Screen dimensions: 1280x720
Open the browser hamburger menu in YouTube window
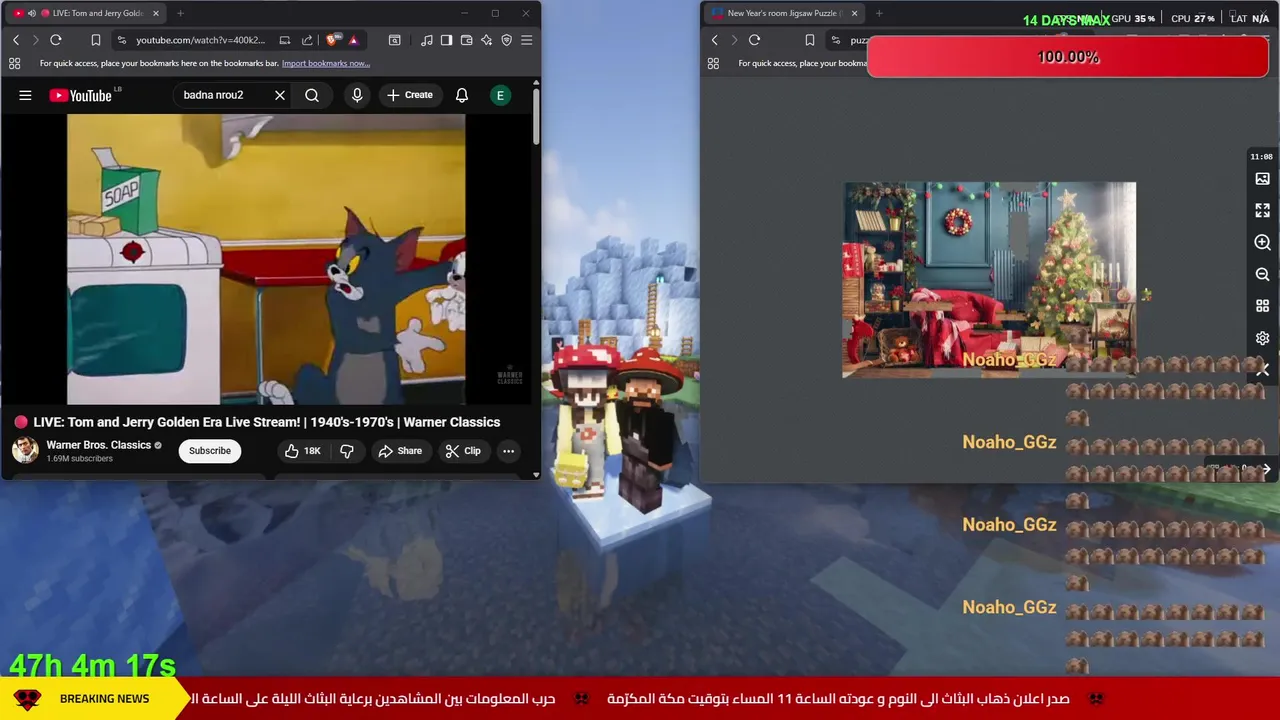(527, 40)
